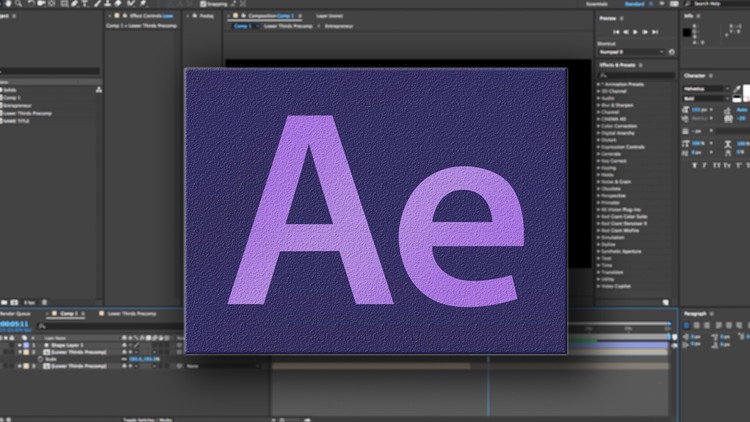
Task: Jump to first frame in Preview
Action: [616, 32]
